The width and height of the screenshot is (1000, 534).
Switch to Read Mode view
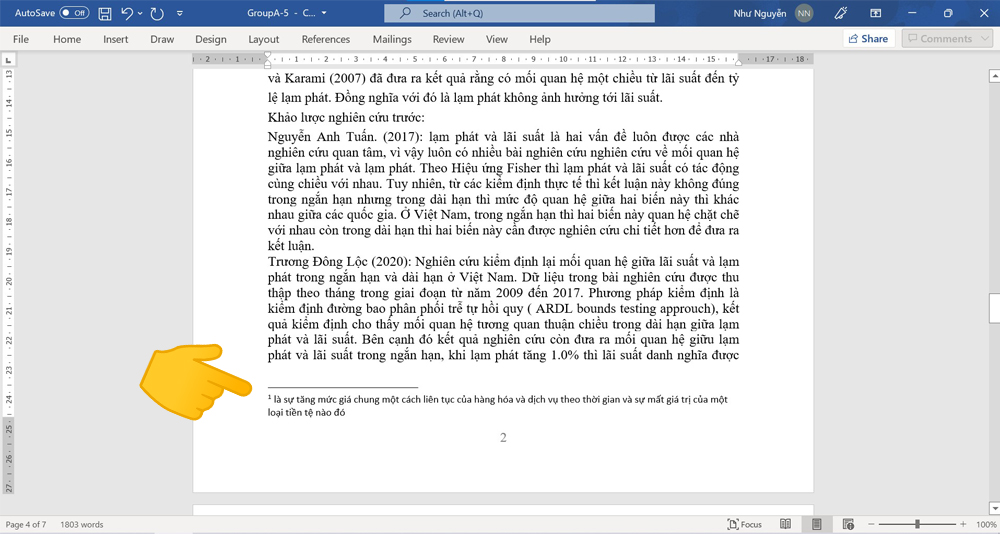pos(786,524)
